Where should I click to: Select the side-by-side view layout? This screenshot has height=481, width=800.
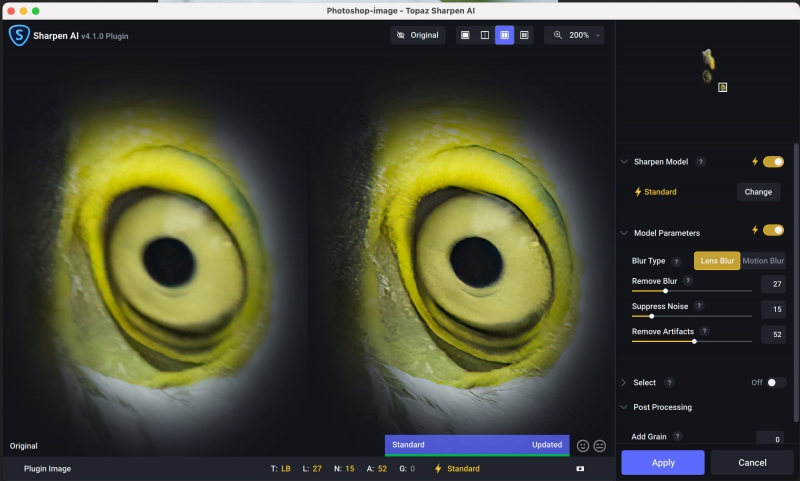point(504,35)
